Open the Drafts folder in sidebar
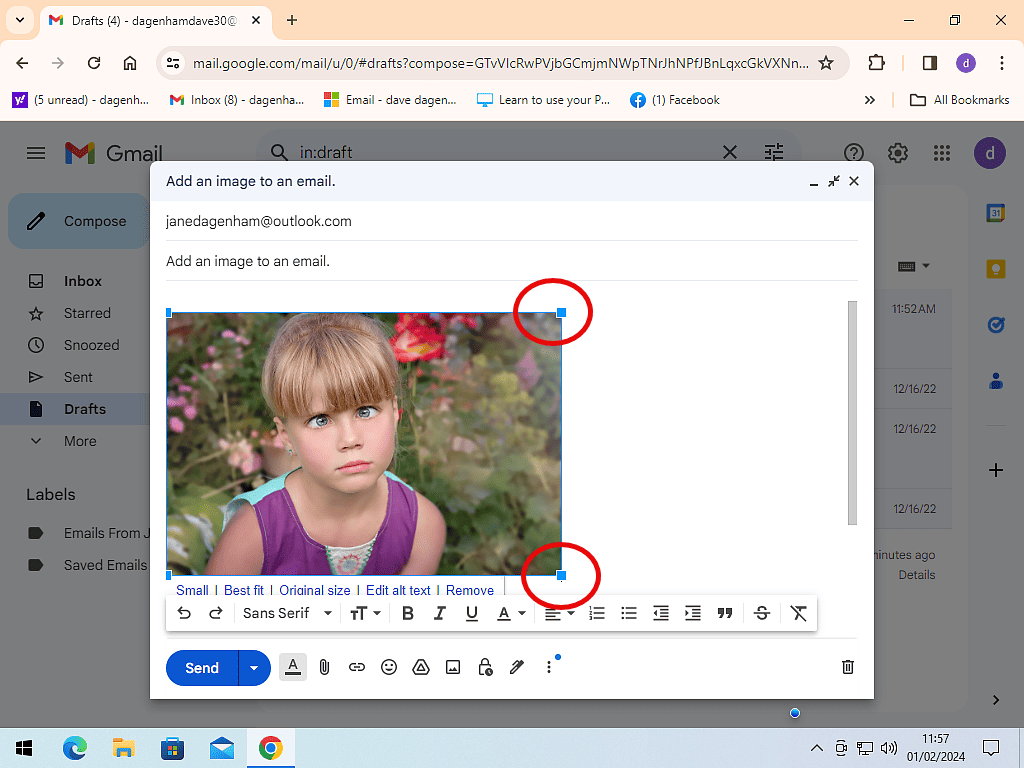The width and height of the screenshot is (1024, 768). (x=84, y=409)
